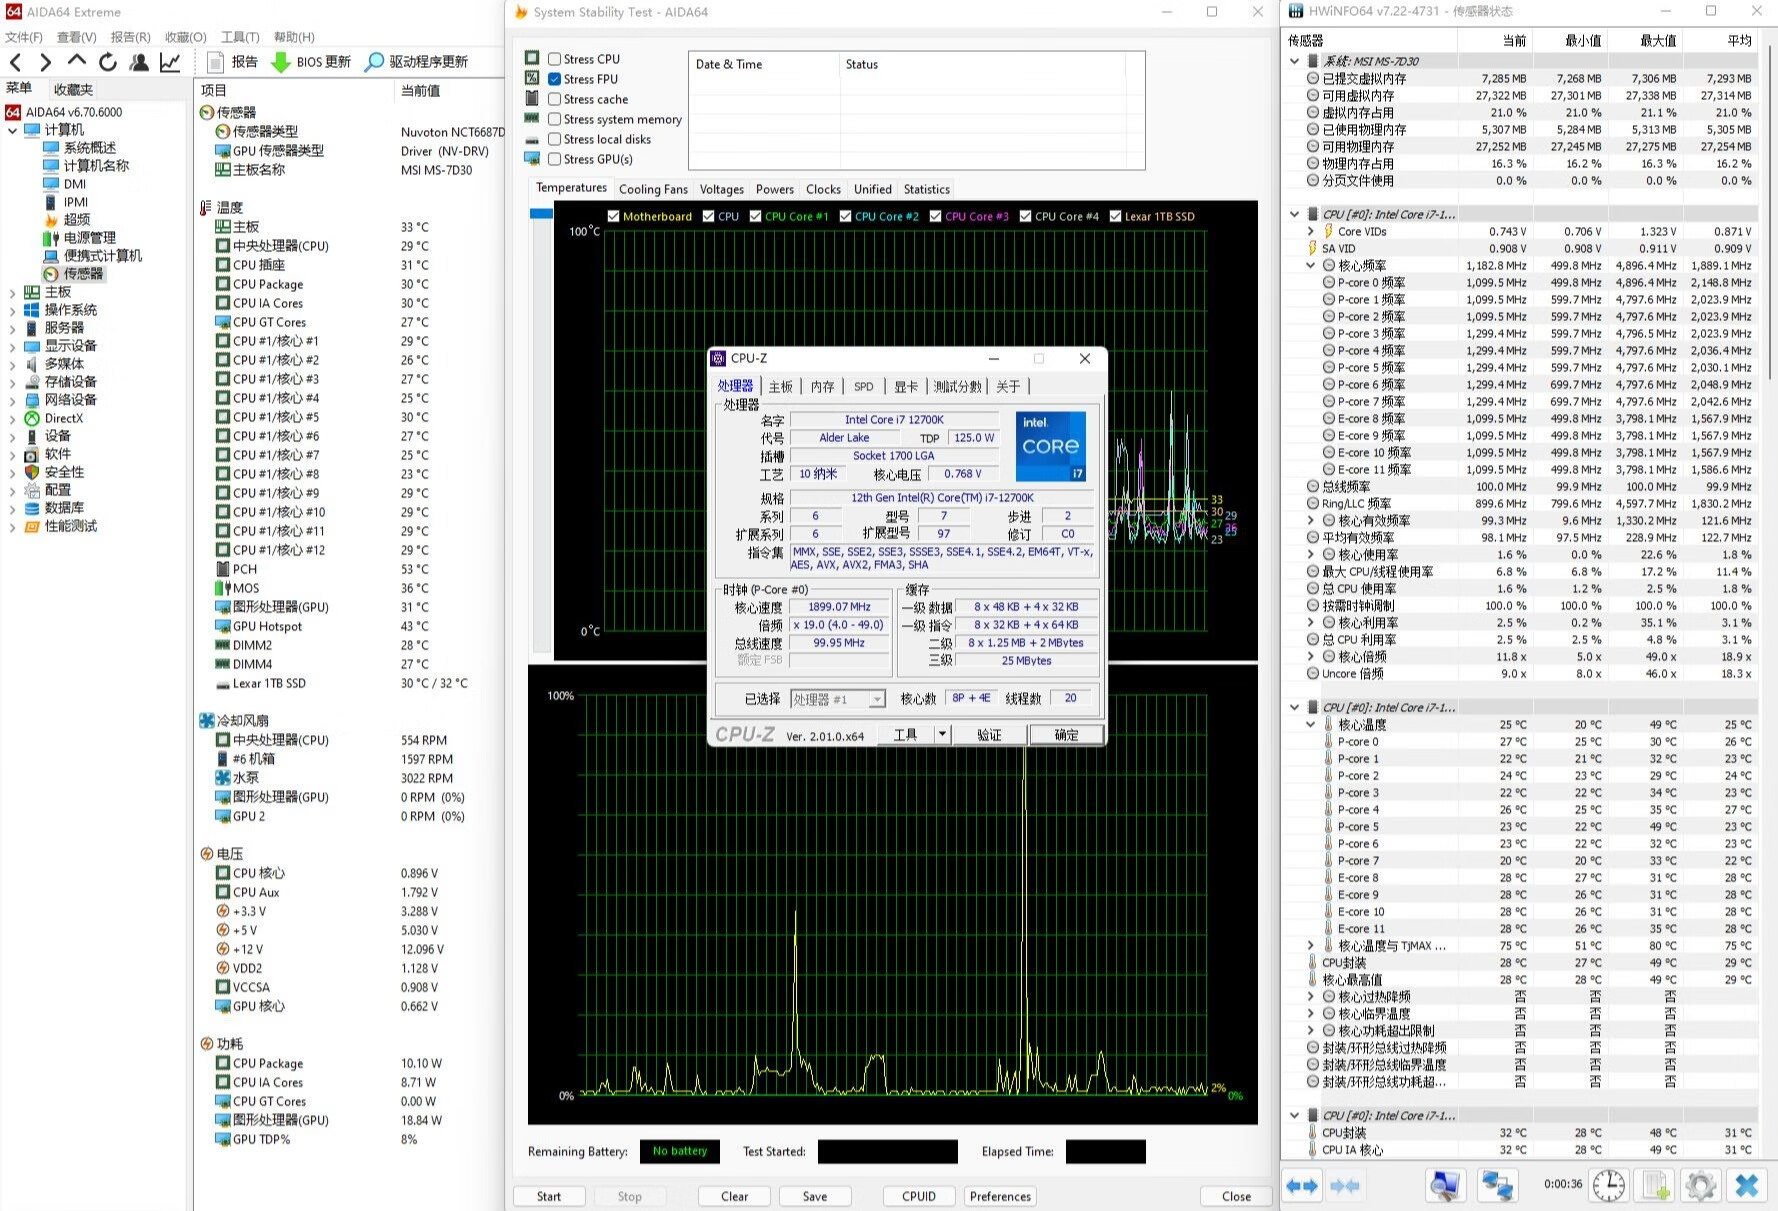Click CPUID button in Stability Test
The width and height of the screenshot is (1778, 1211).
pos(919,1196)
